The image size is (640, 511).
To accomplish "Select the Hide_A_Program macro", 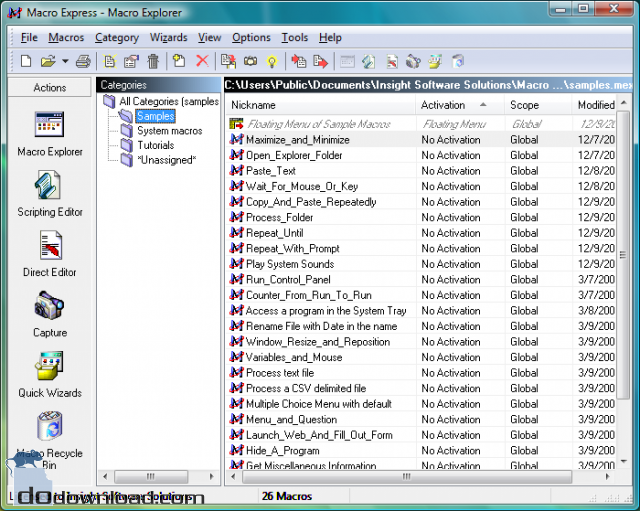I will tap(421, 451).
